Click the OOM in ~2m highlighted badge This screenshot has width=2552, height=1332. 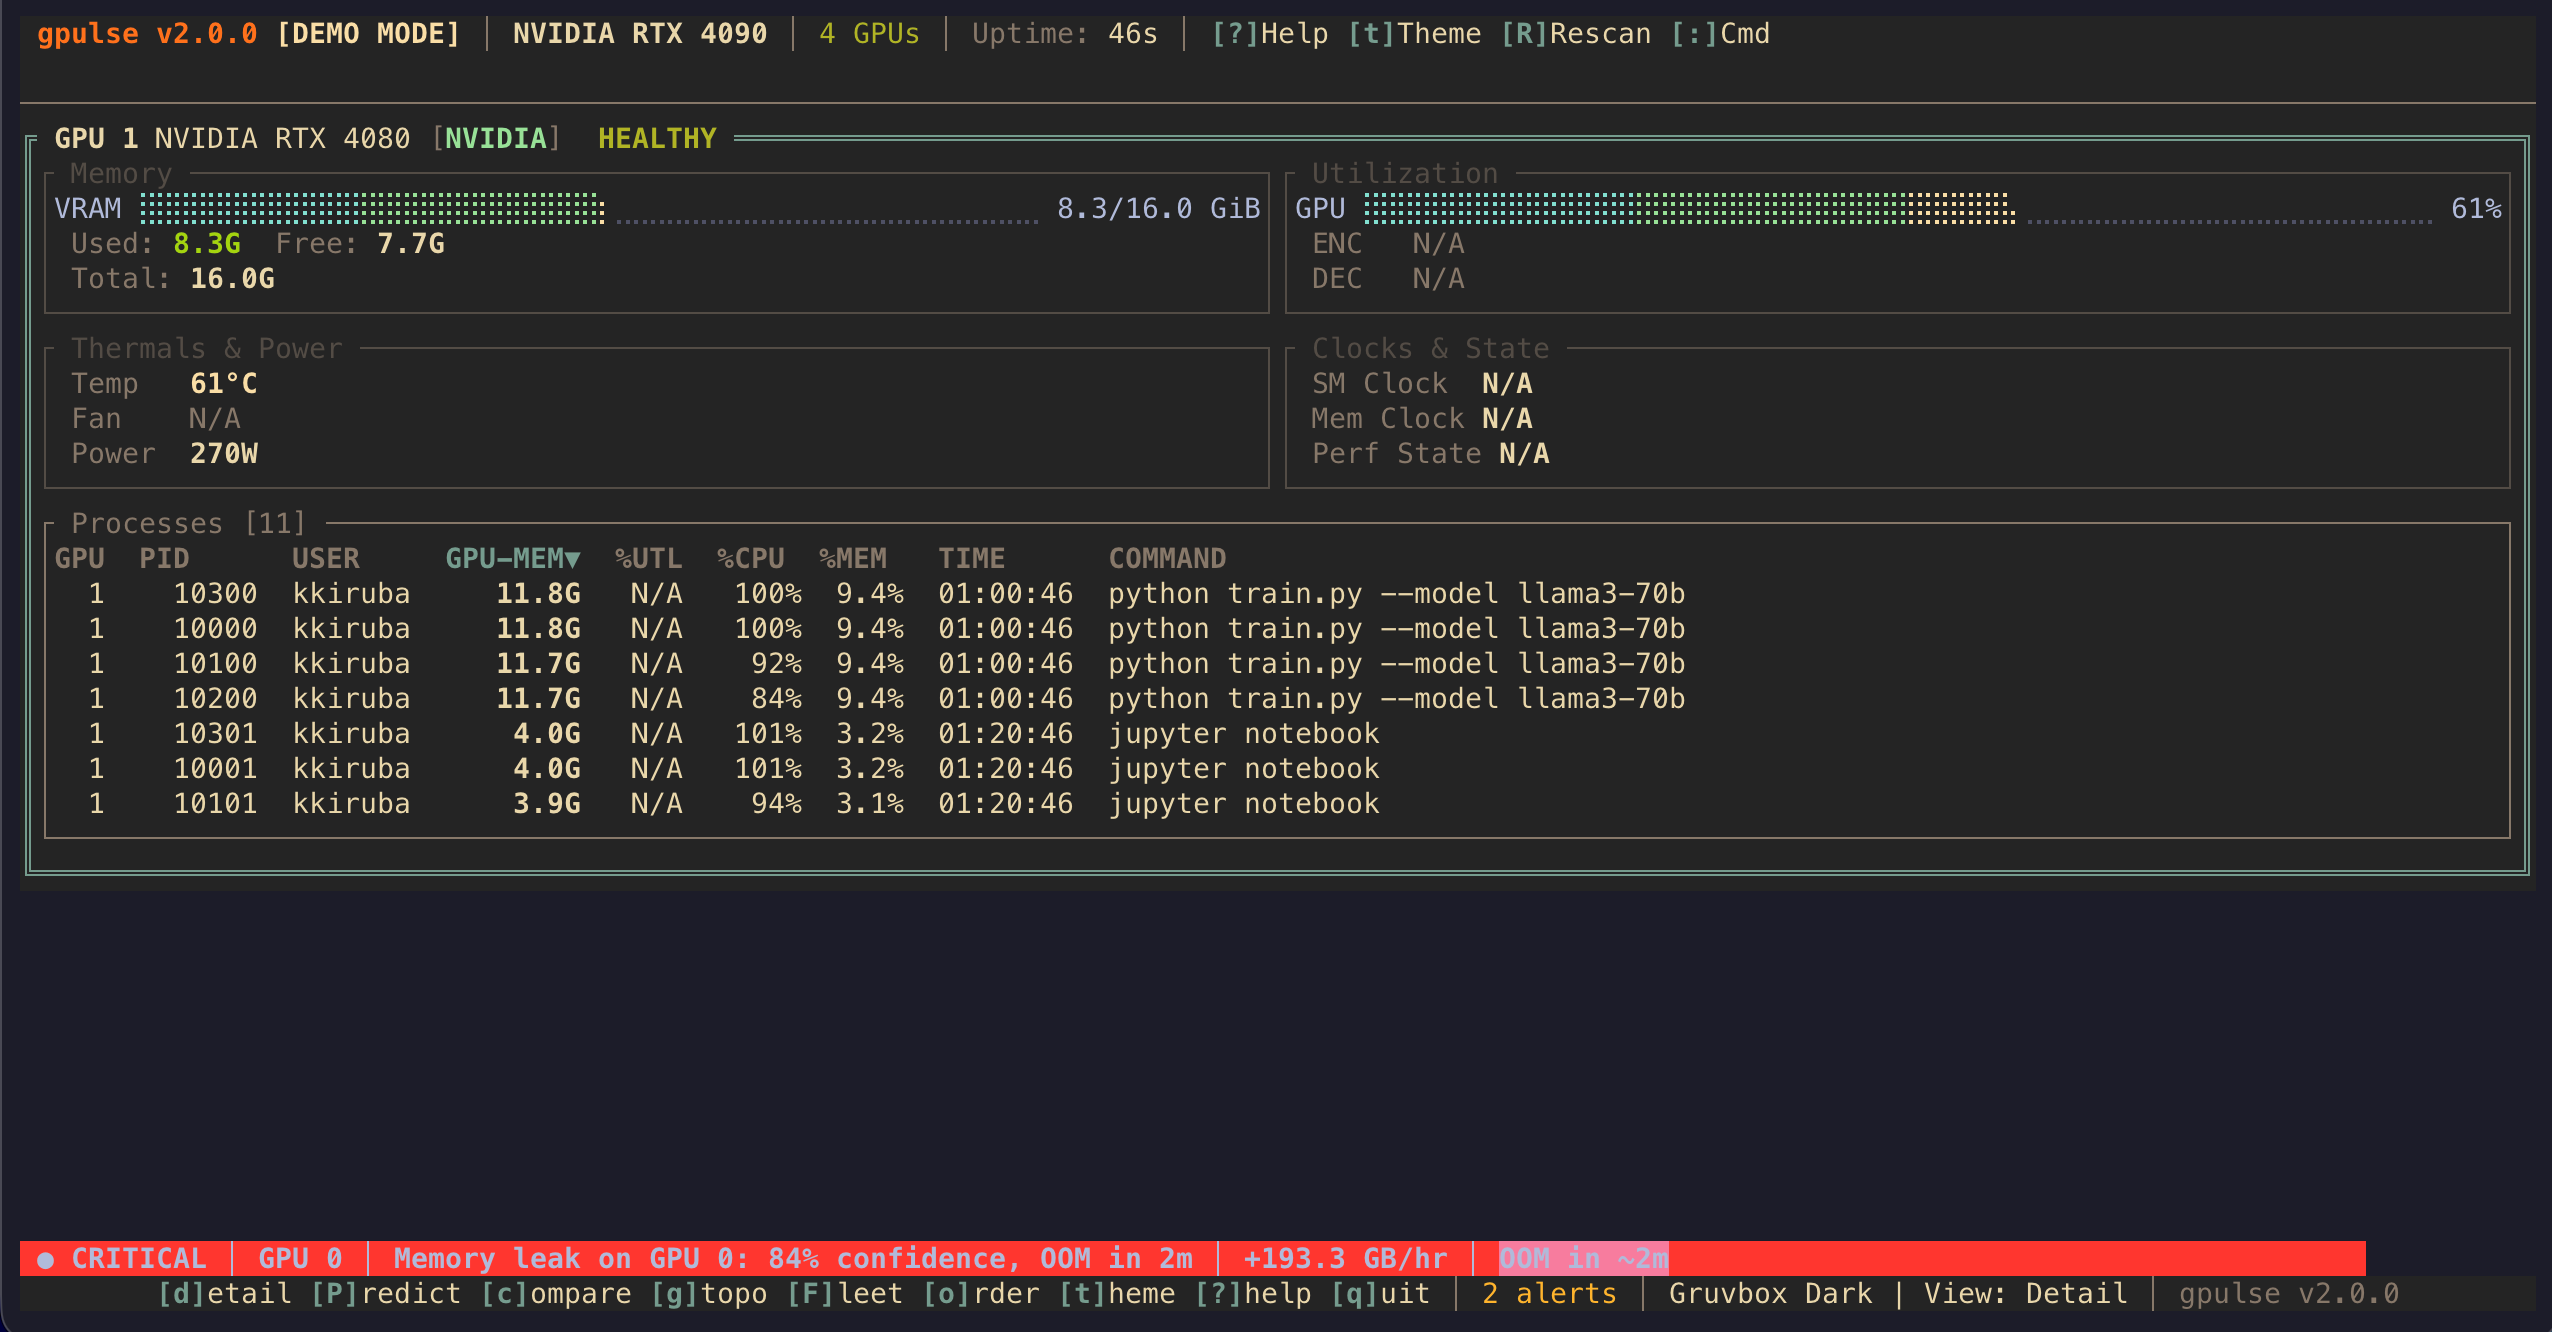[x=1582, y=1258]
